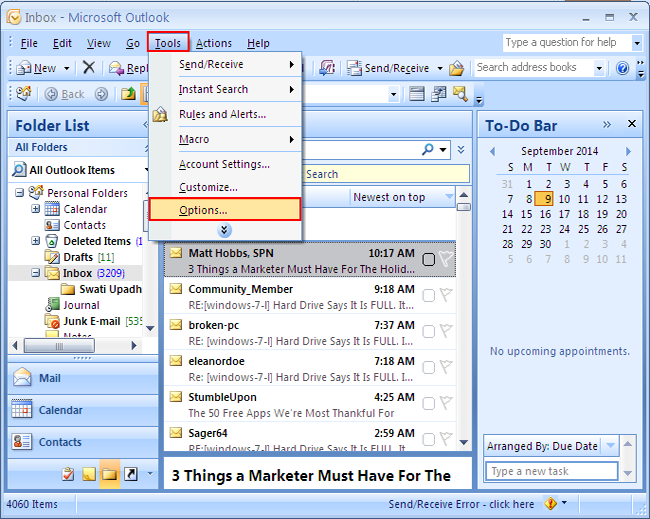Click the Outlook Today icon in web toolbar
The height and width of the screenshot is (519, 650).
coord(24,94)
